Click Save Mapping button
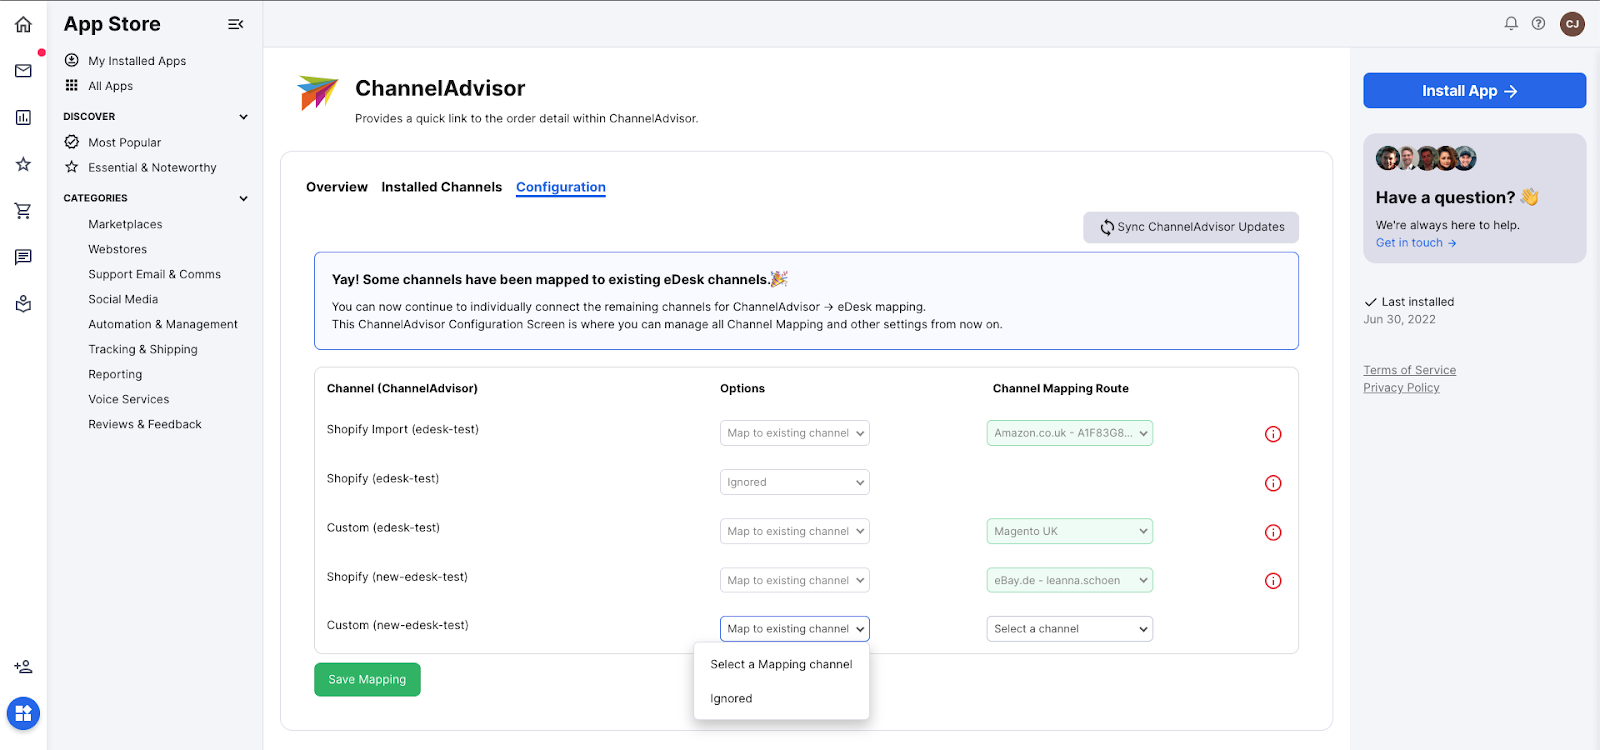The height and width of the screenshot is (750, 1600). point(367,680)
